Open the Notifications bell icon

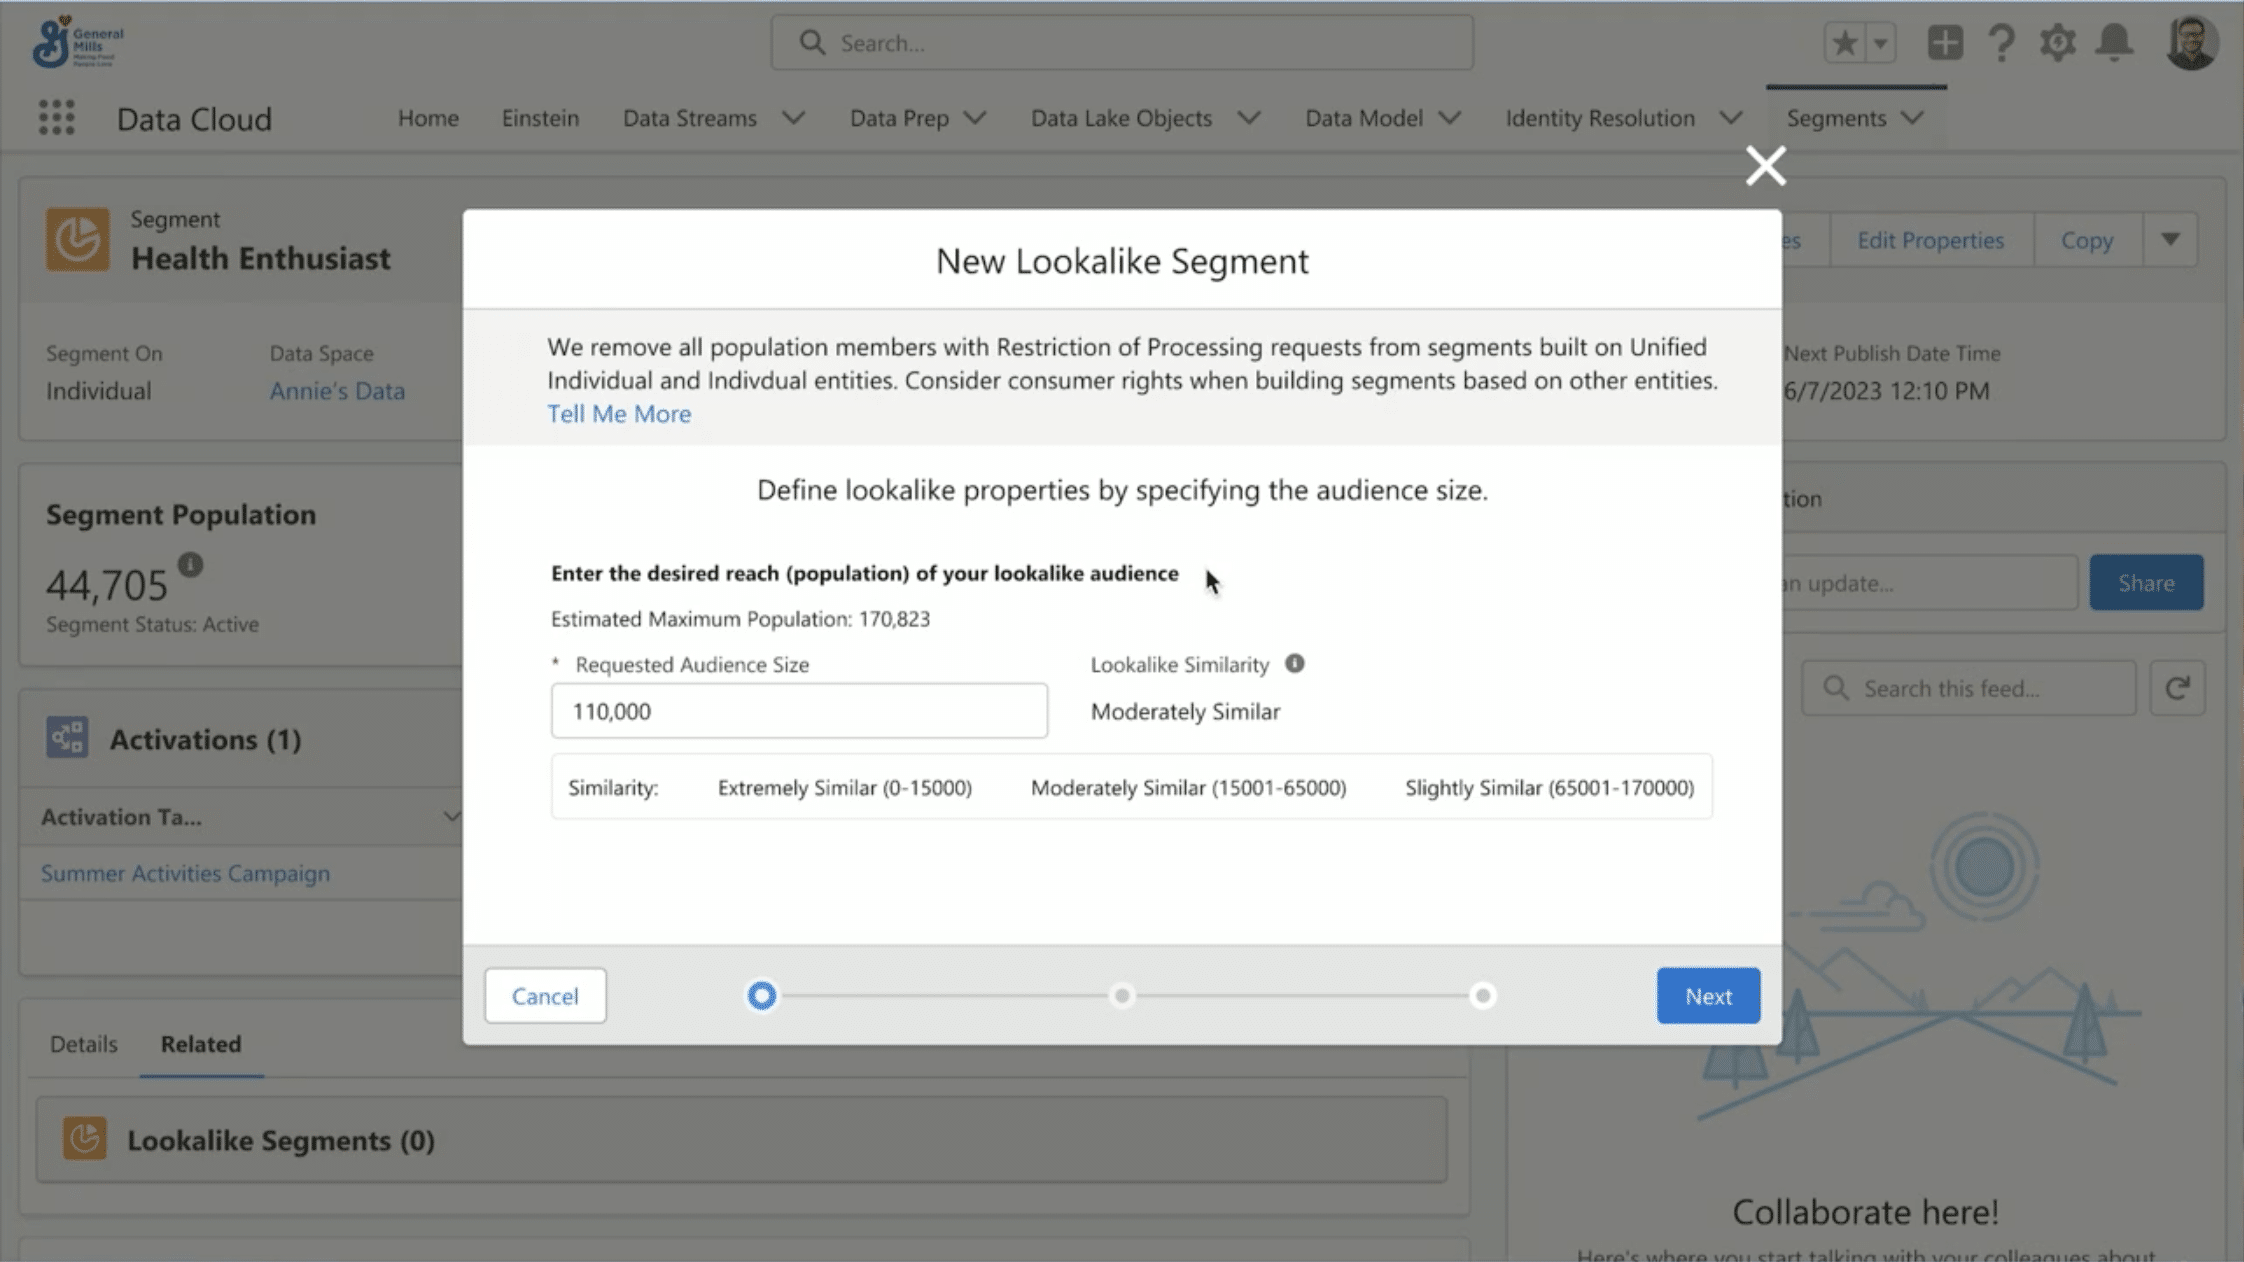click(x=2115, y=43)
